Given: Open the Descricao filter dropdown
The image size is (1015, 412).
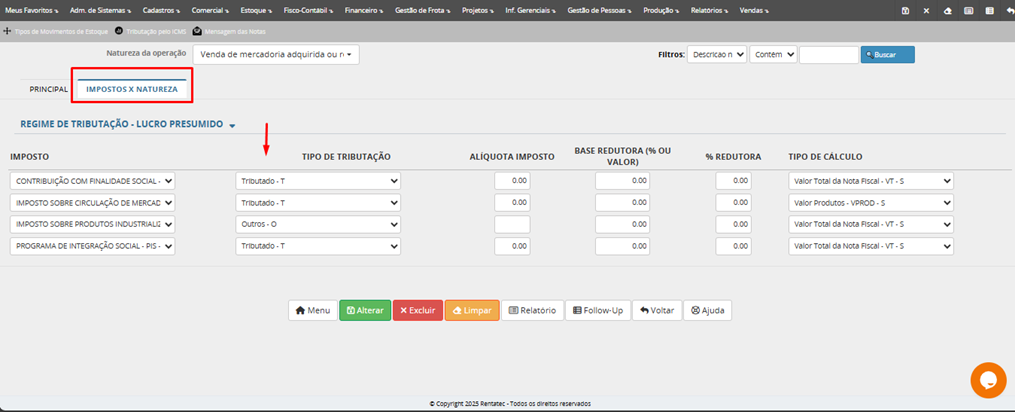Looking at the screenshot, I should pyautogui.click(x=716, y=55).
